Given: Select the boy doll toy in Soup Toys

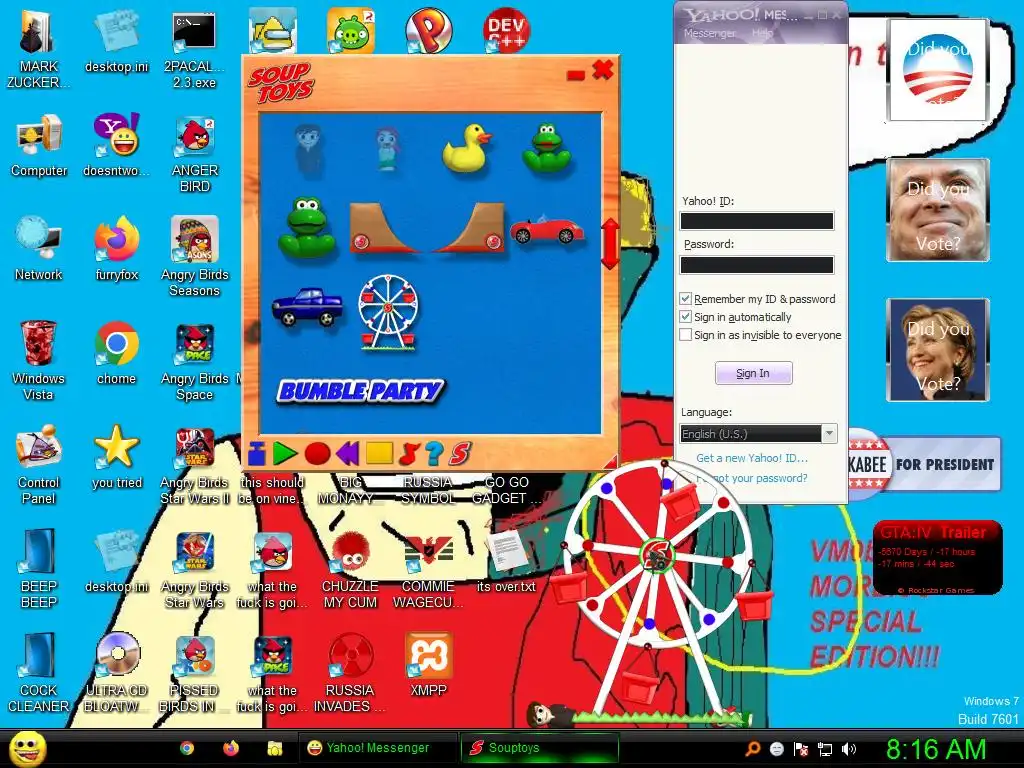Looking at the screenshot, I should click(x=308, y=150).
